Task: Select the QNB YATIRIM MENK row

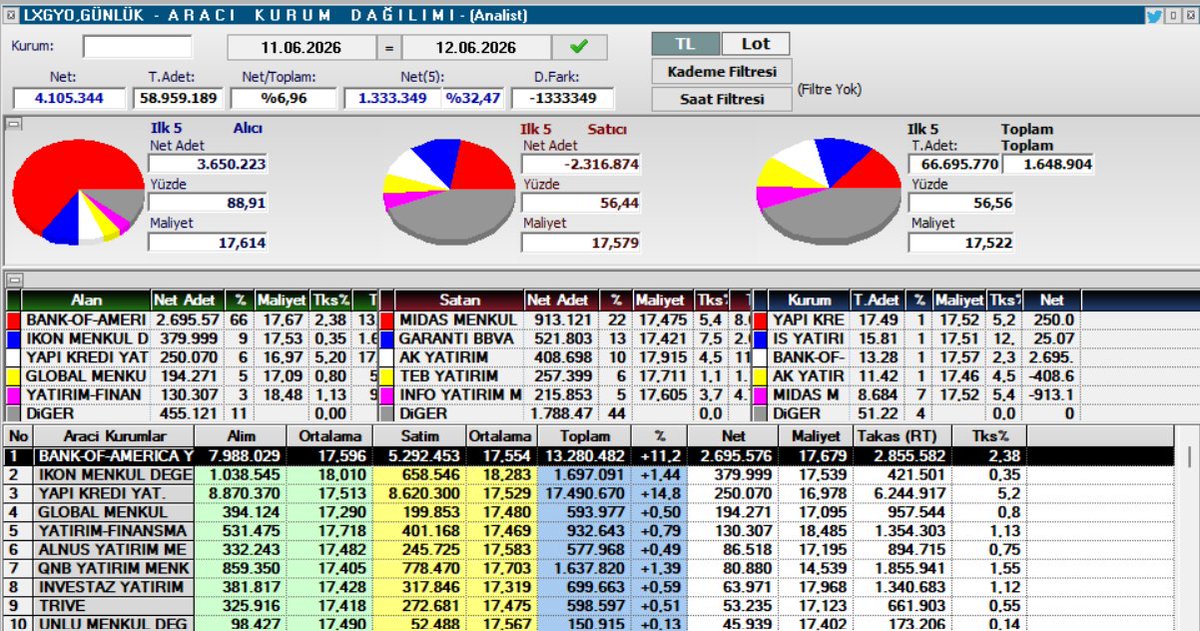Action: pos(590,568)
